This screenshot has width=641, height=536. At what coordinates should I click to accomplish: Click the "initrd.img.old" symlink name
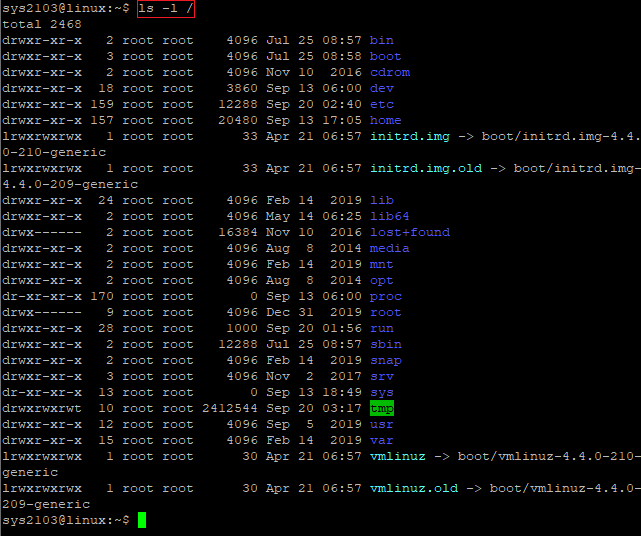(x=426, y=168)
